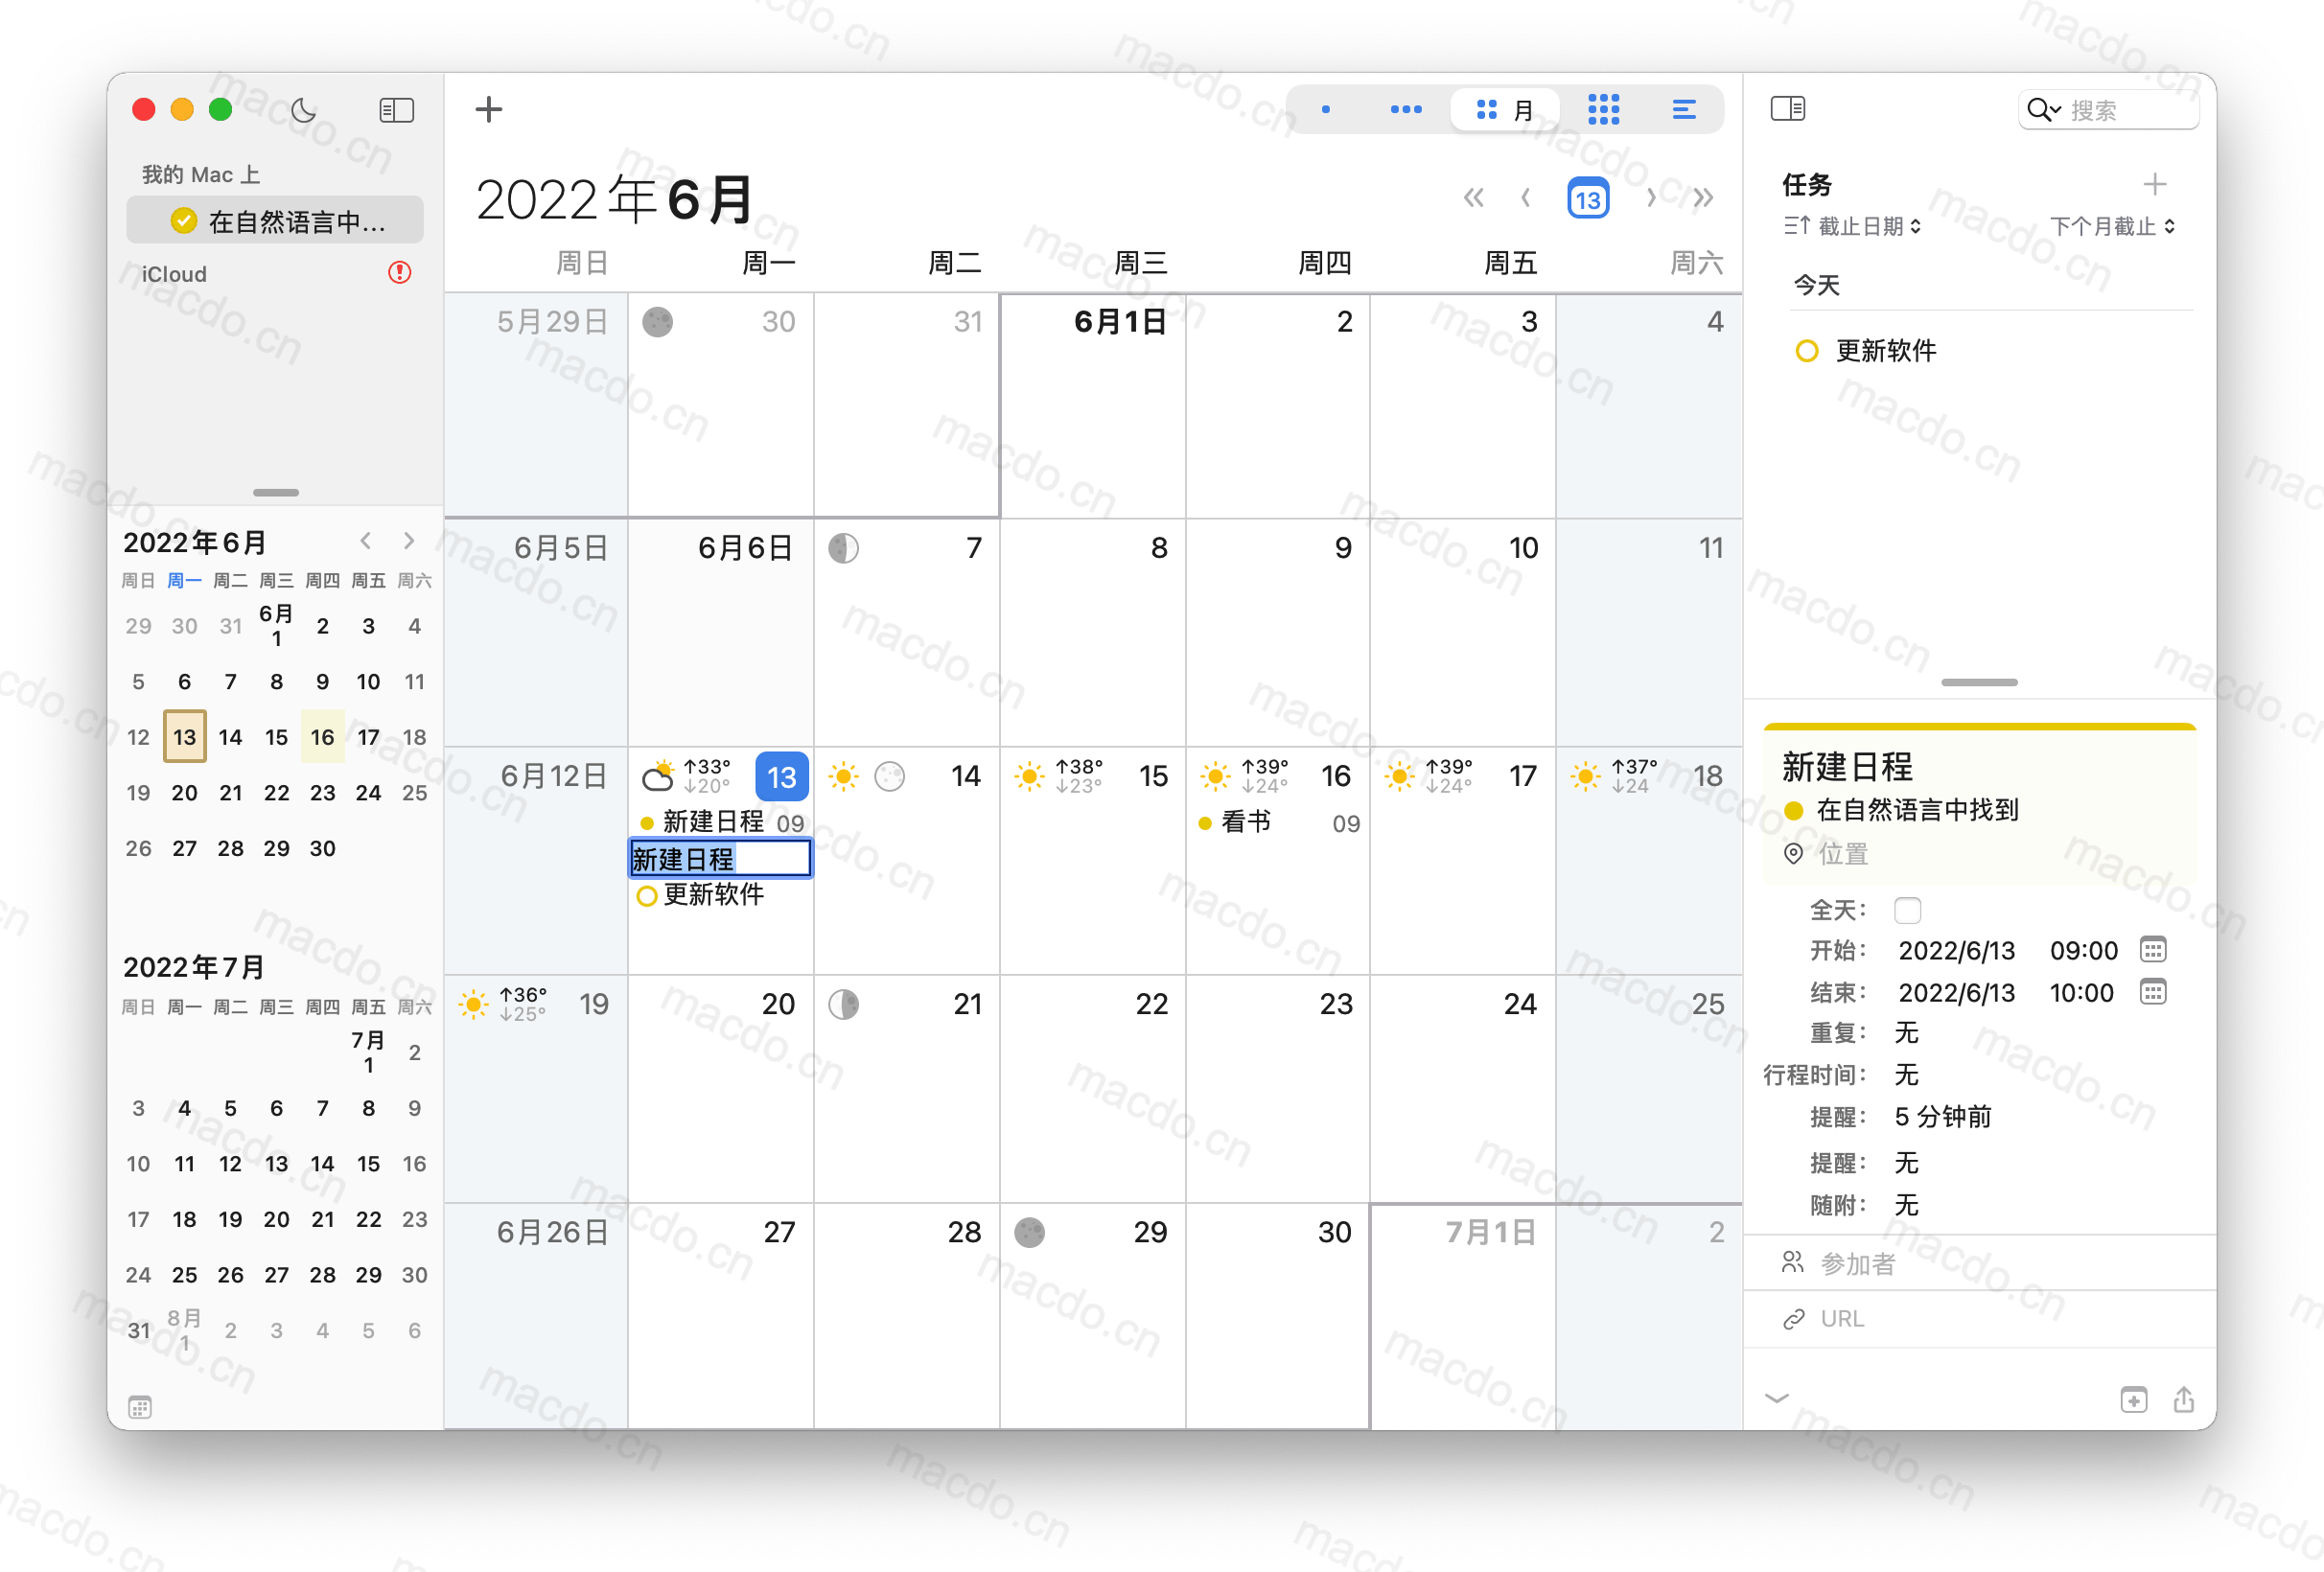Go to today via 13 button
This screenshot has width=2324, height=1572.
(1587, 199)
